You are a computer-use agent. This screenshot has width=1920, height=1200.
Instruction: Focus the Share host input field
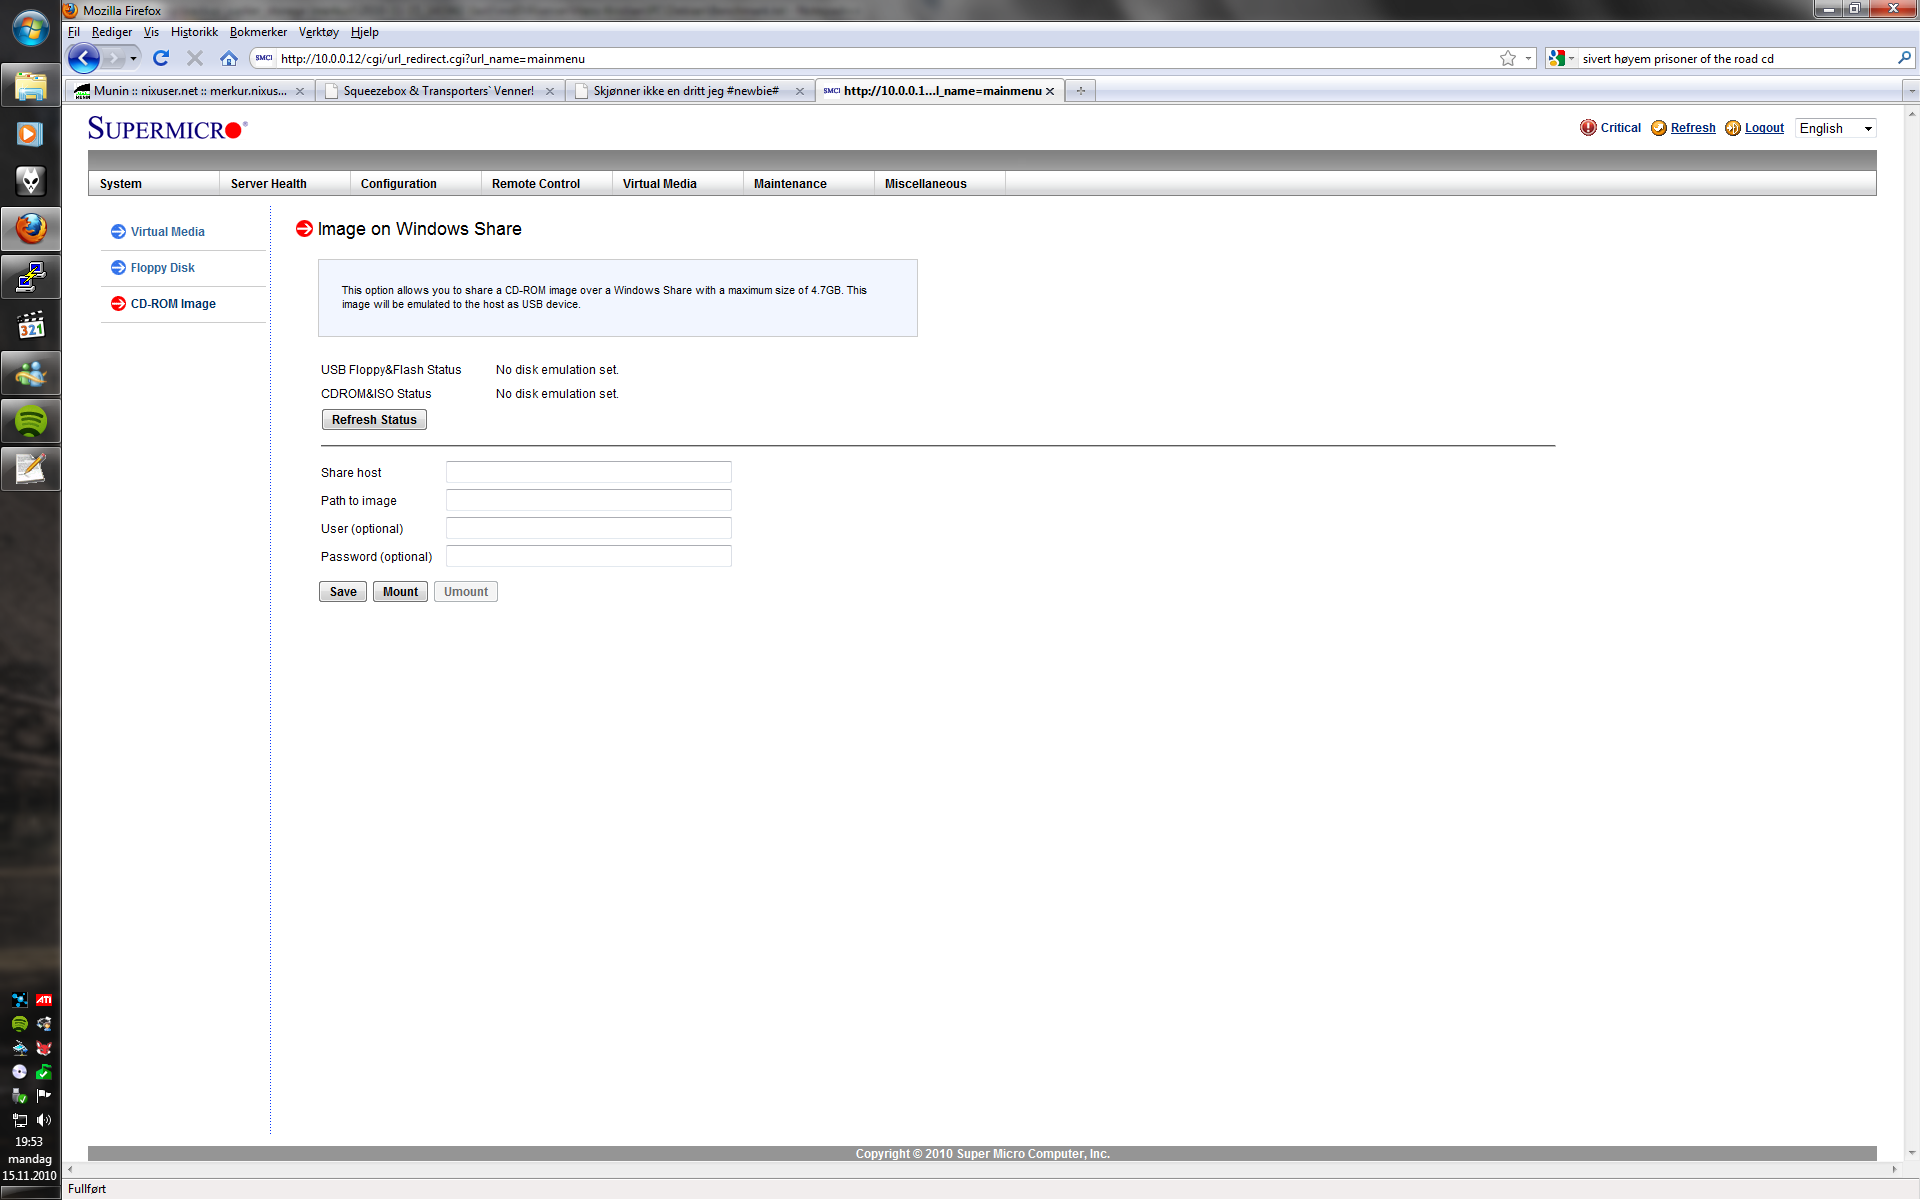click(588, 472)
